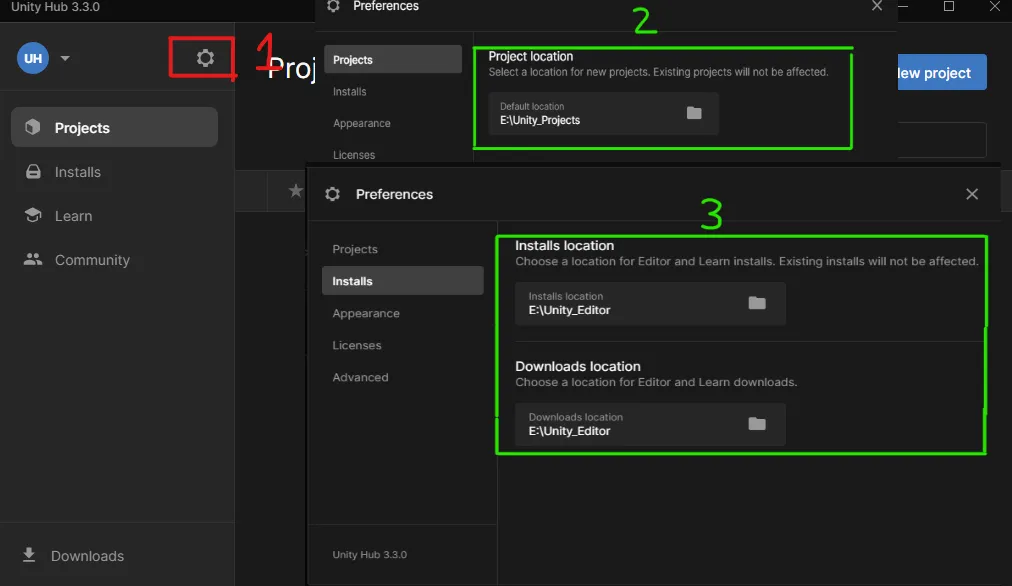Select the Installs tab in Preferences

pyautogui.click(x=402, y=281)
